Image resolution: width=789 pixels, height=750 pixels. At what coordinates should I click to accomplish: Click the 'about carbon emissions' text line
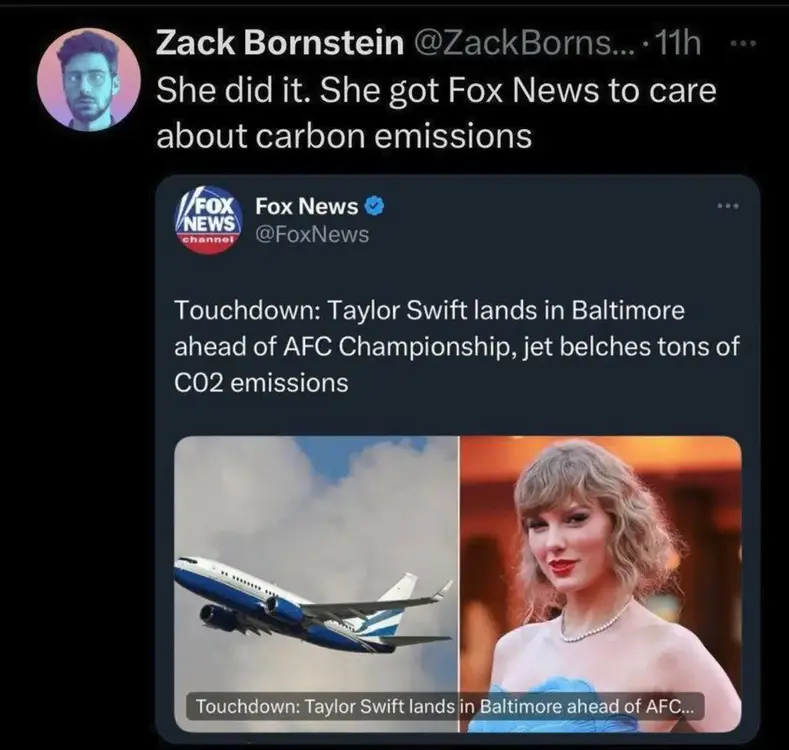click(x=343, y=136)
